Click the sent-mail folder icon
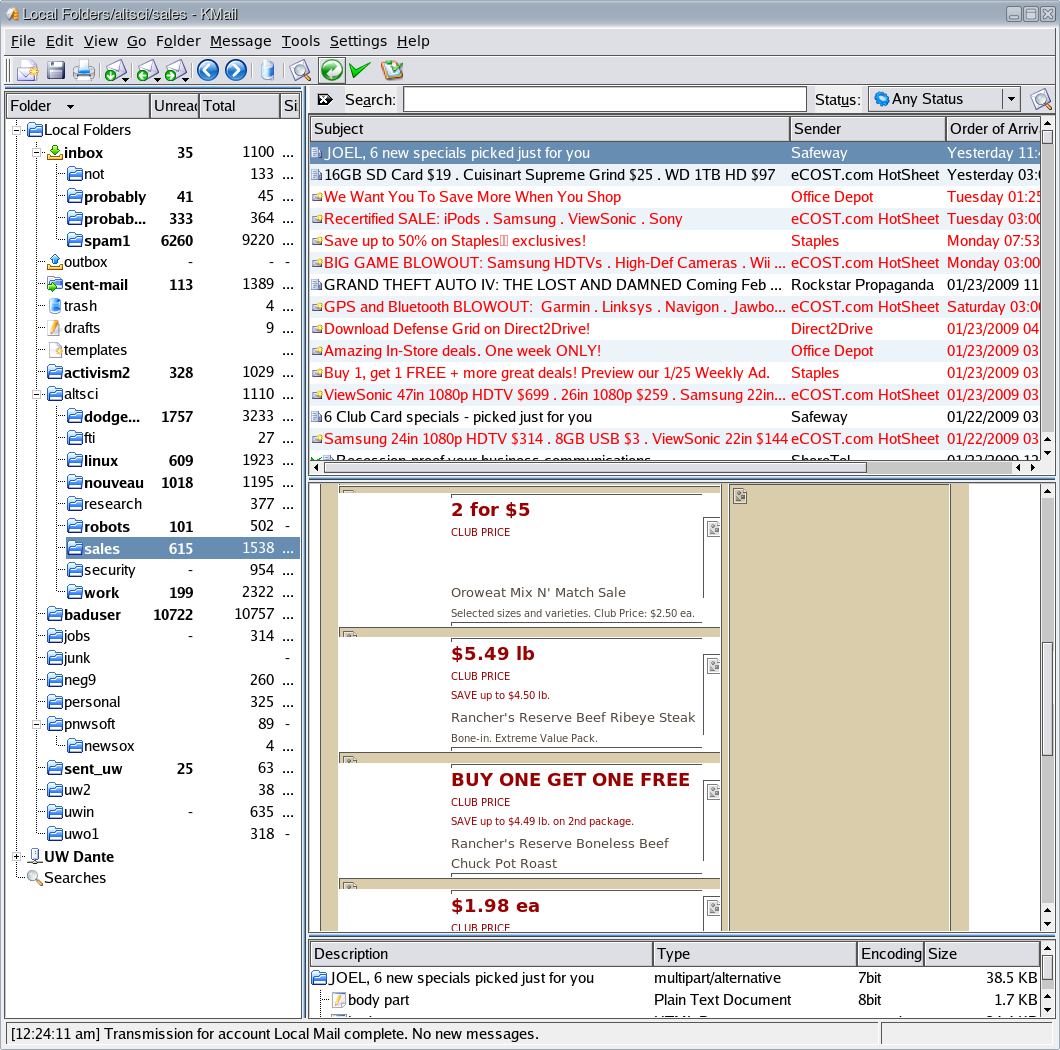1060x1050 pixels. [x=55, y=285]
